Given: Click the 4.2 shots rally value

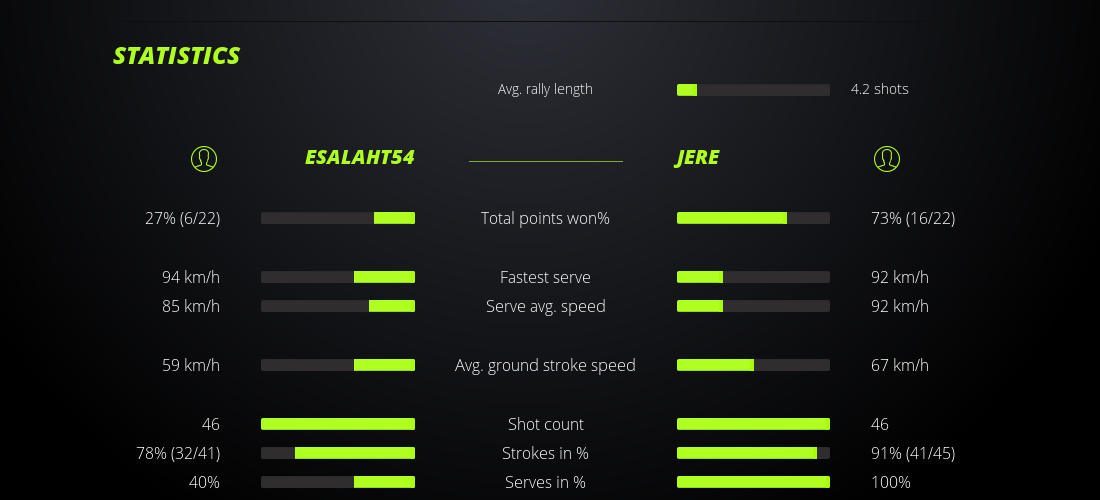Looking at the screenshot, I should (x=879, y=89).
